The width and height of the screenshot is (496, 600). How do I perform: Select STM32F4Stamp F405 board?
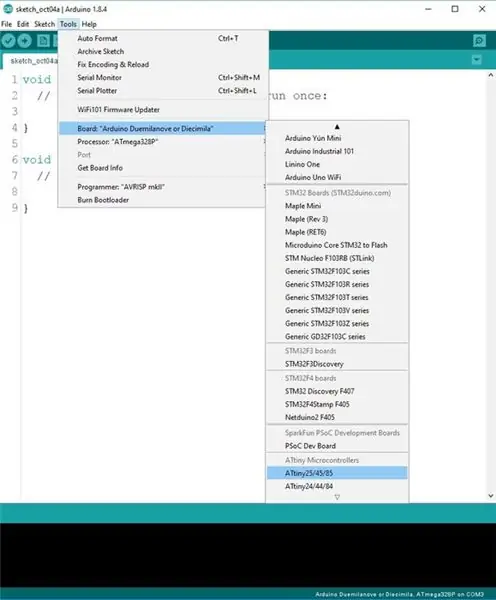(337, 404)
